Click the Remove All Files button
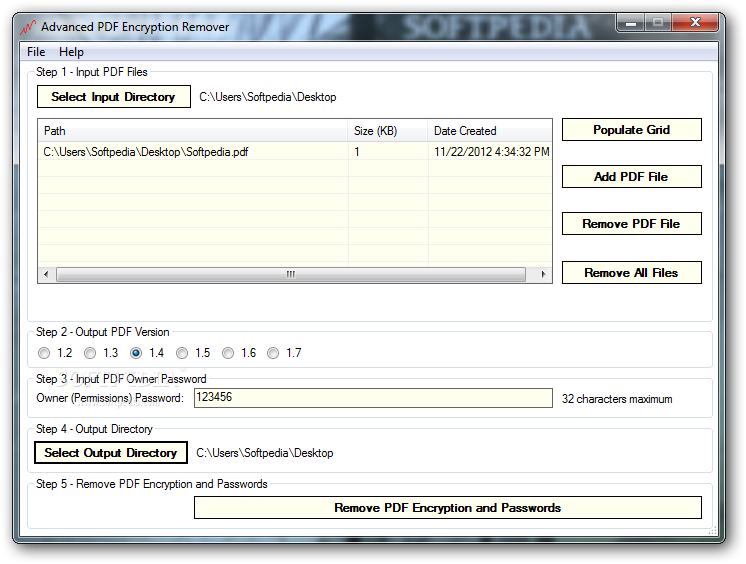 631,273
